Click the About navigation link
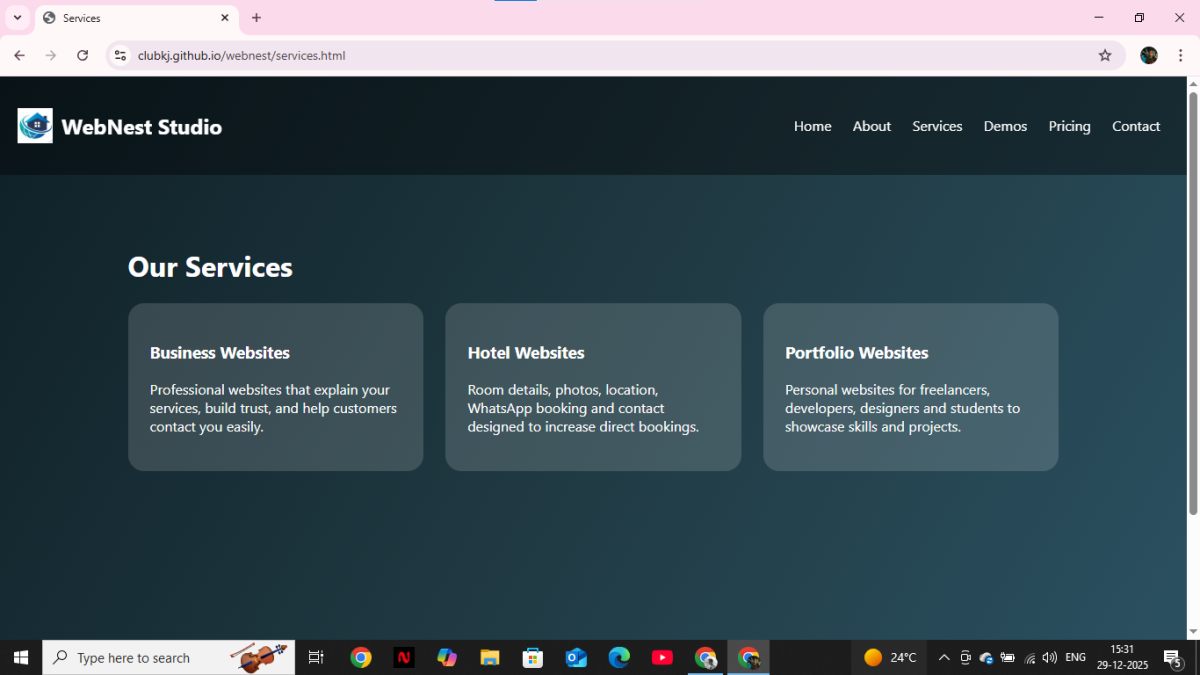Image resolution: width=1200 pixels, height=675 pixels. [871, 126]
